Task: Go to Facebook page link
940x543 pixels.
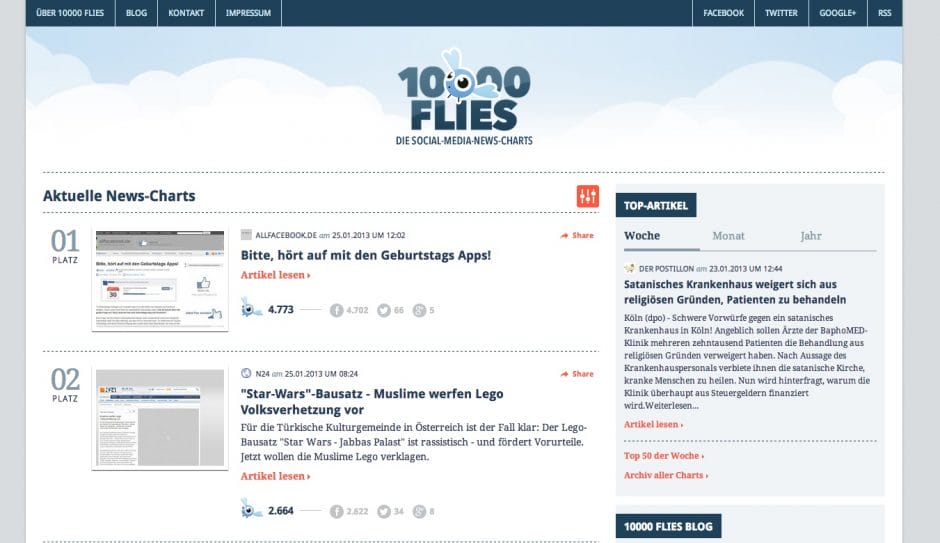Action: [x=724, y=13]
